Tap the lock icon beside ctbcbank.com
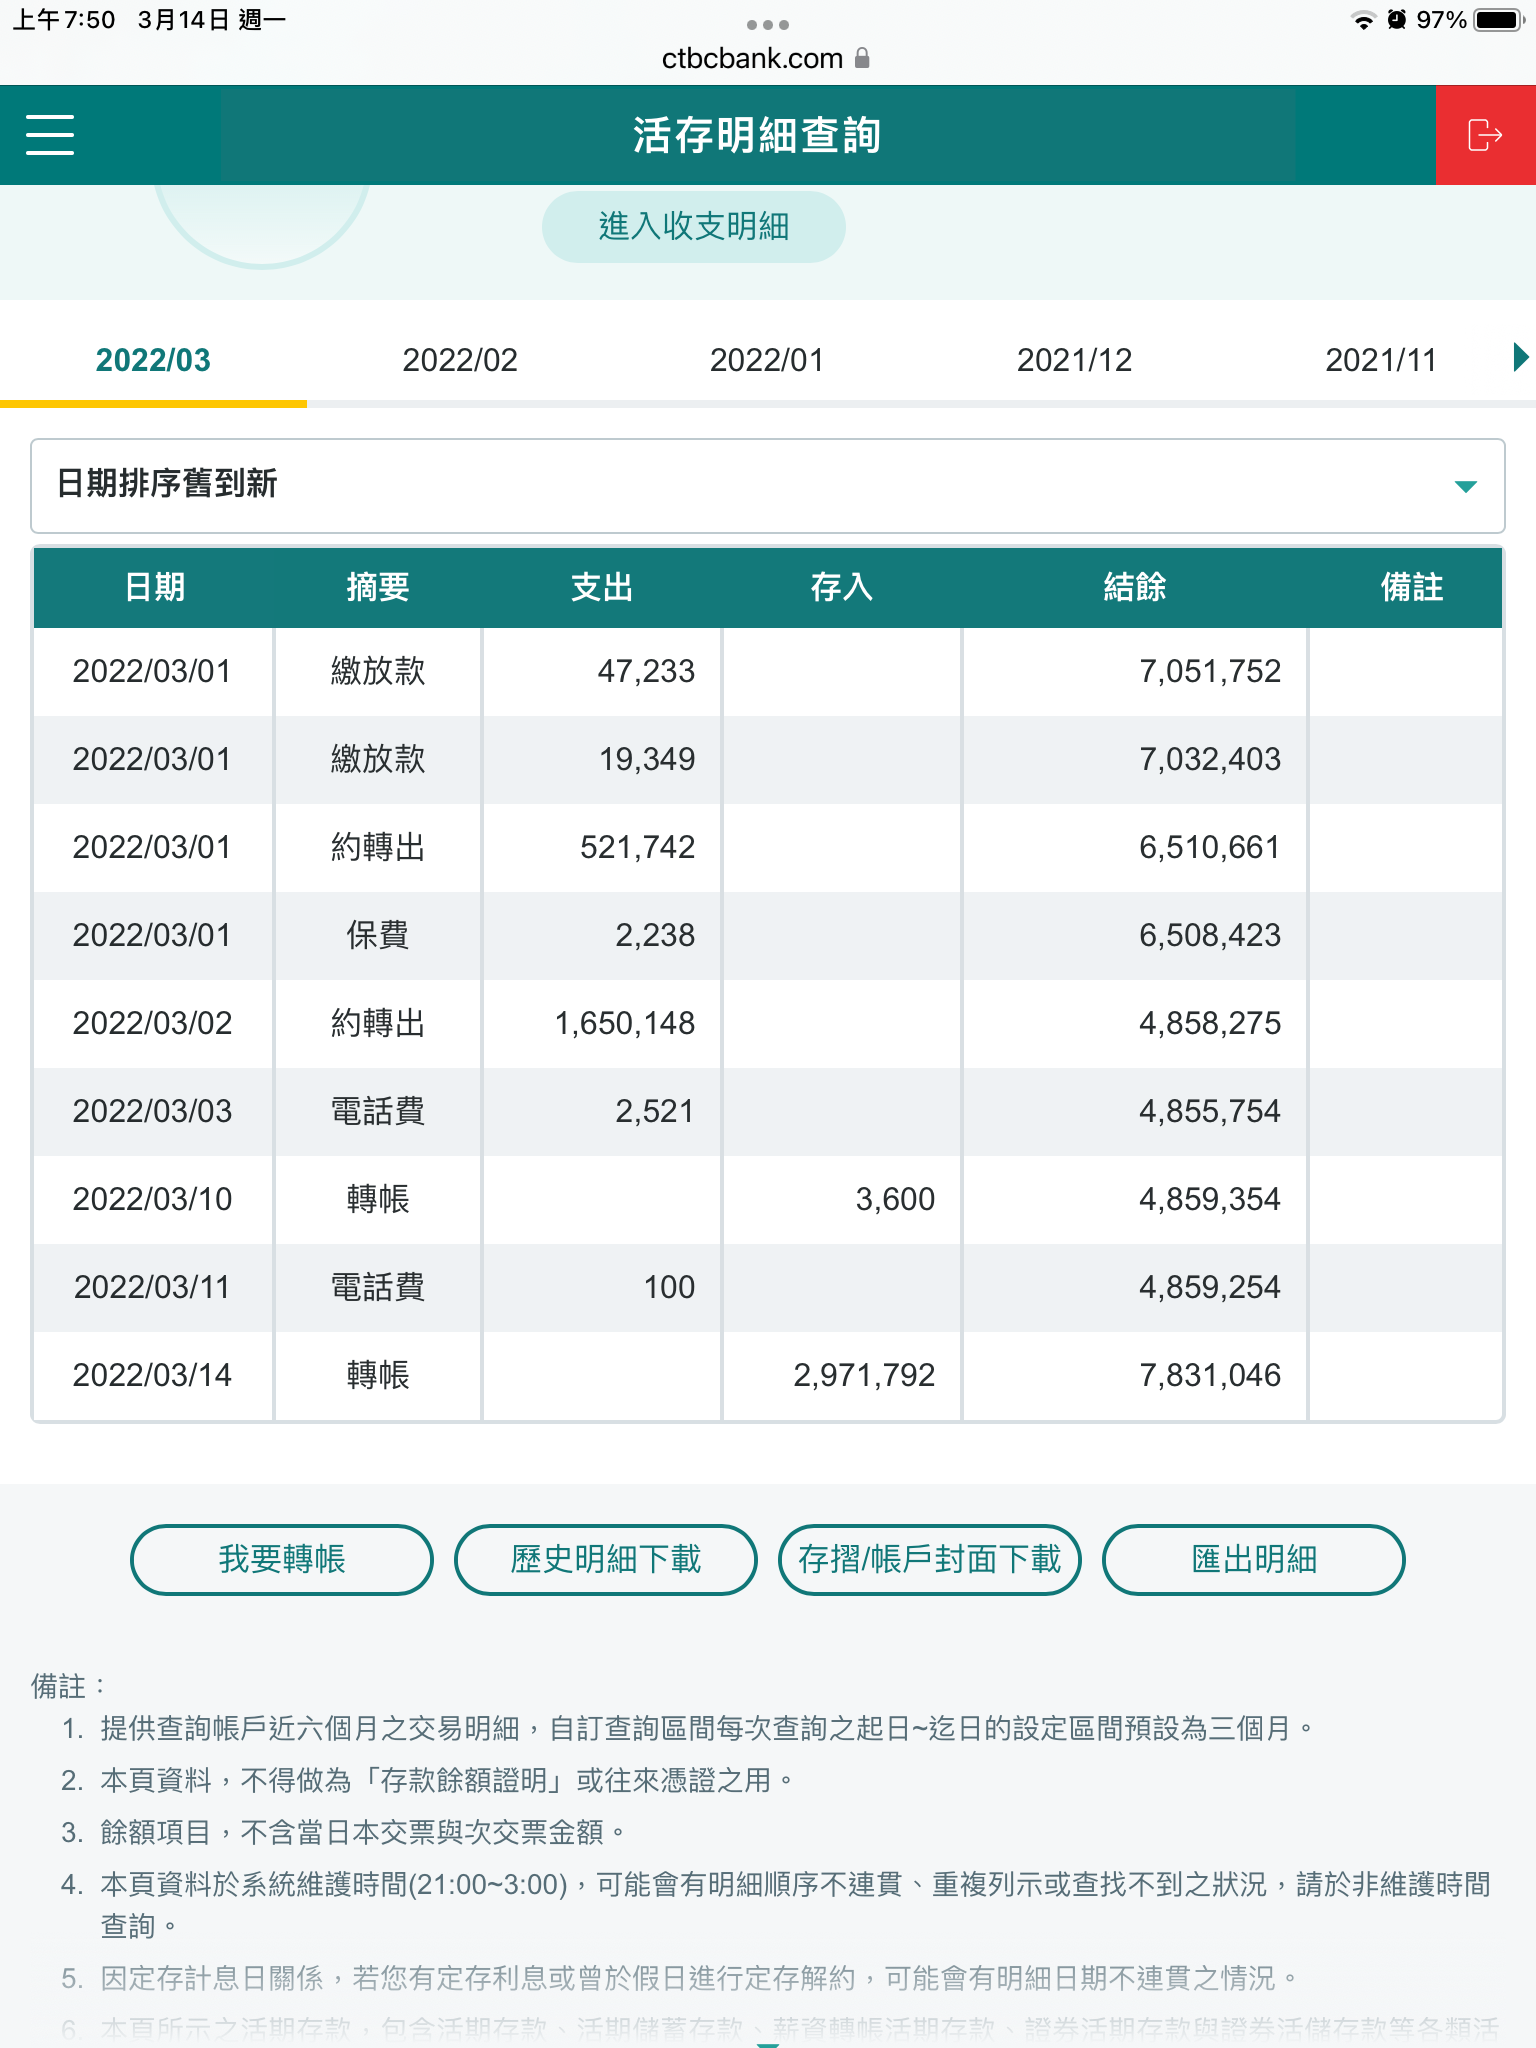1536x2048 pixels. (x=863, y=59)
